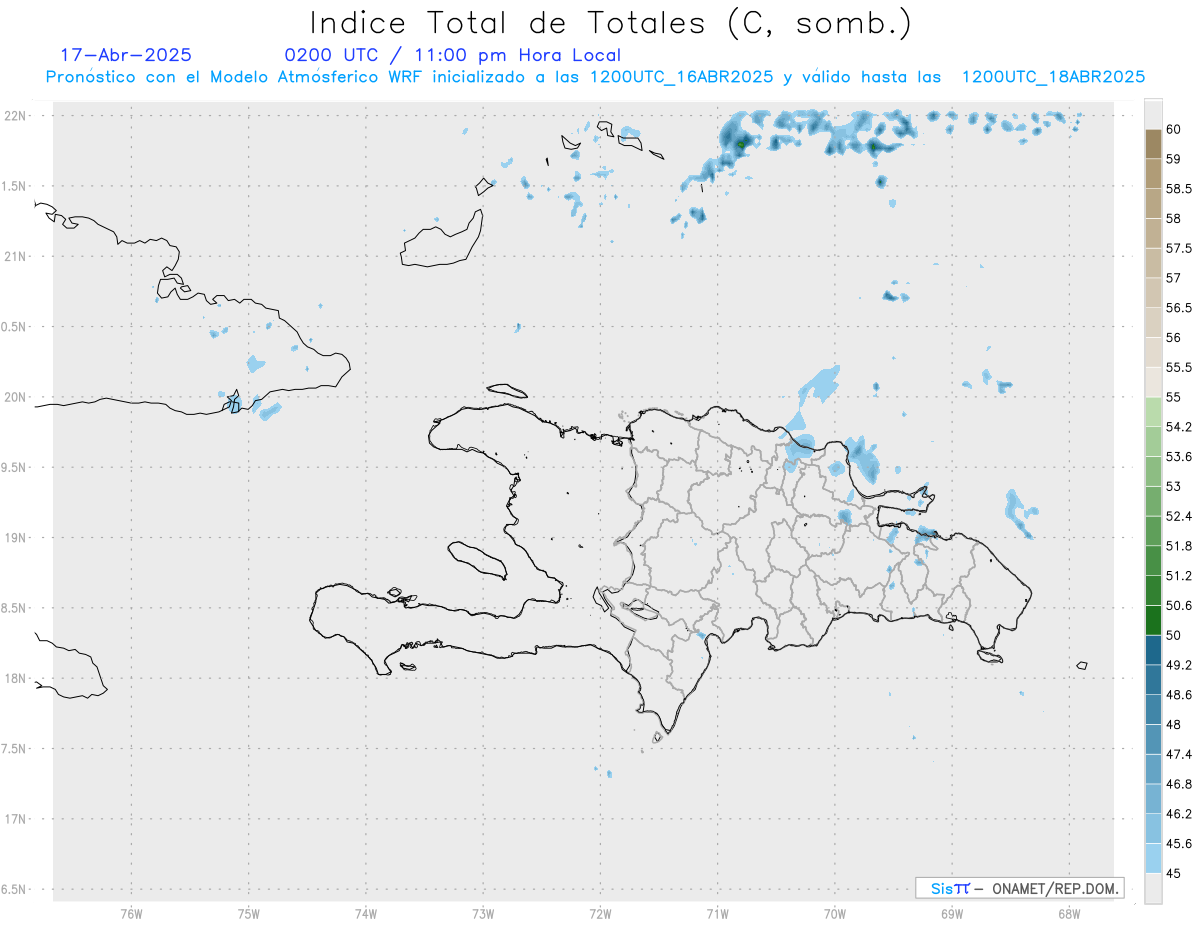Click the time label '0200 UTC / 11:00 pm Hora Local'

[453, 55]
